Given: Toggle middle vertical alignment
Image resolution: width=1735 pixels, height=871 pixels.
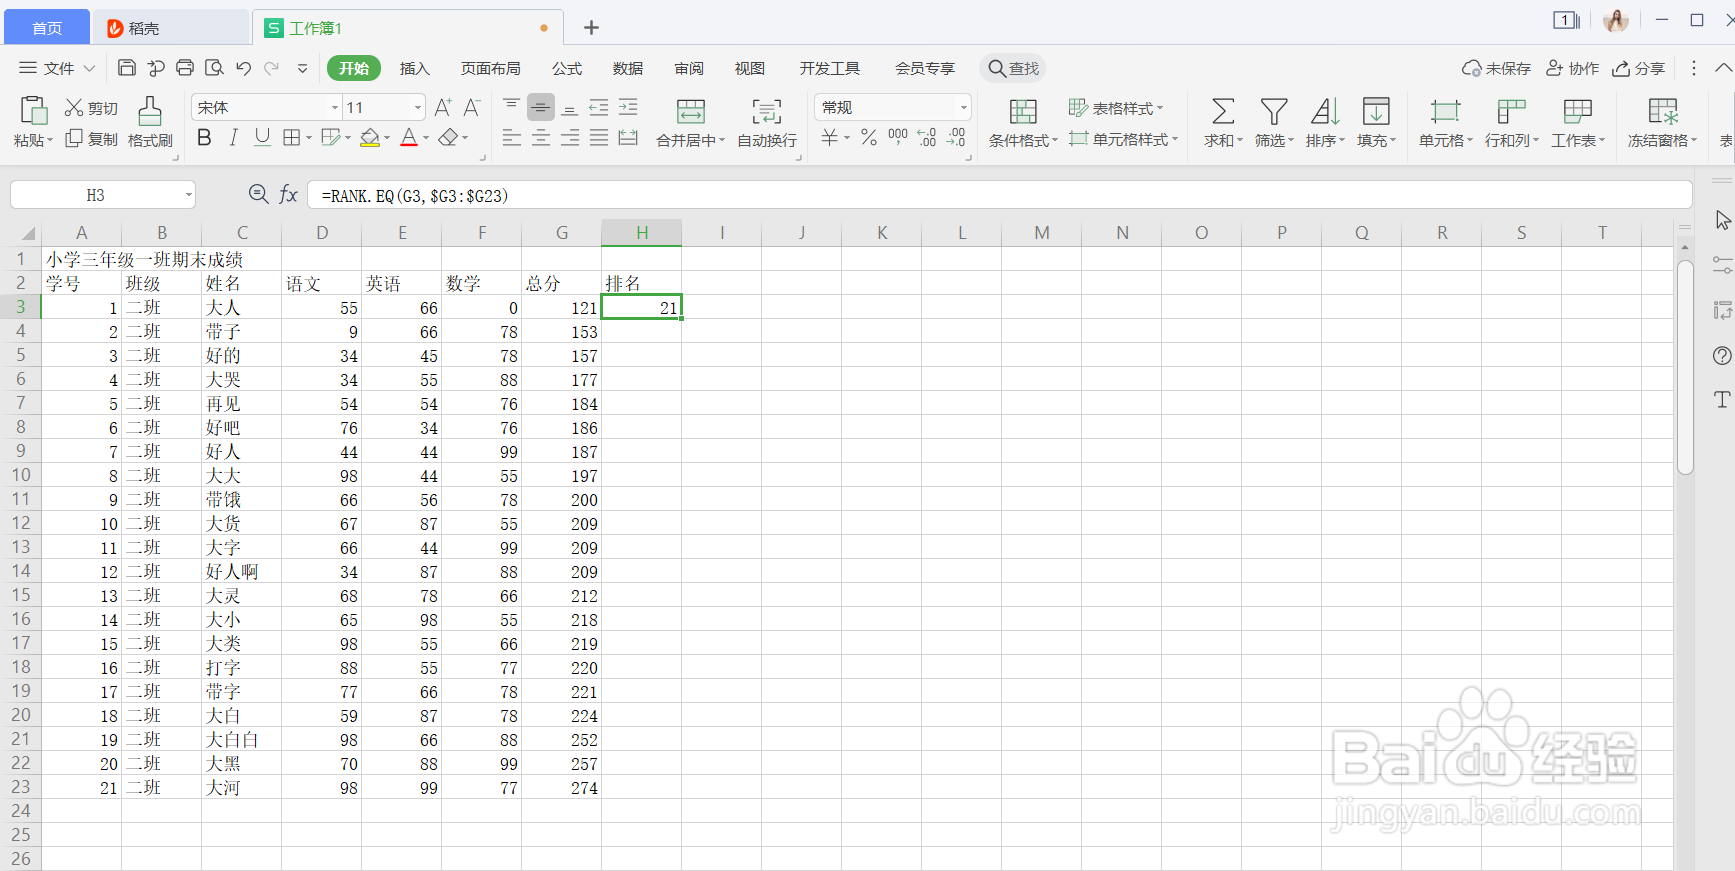Looking at the screenshot, I should point(540,107).
